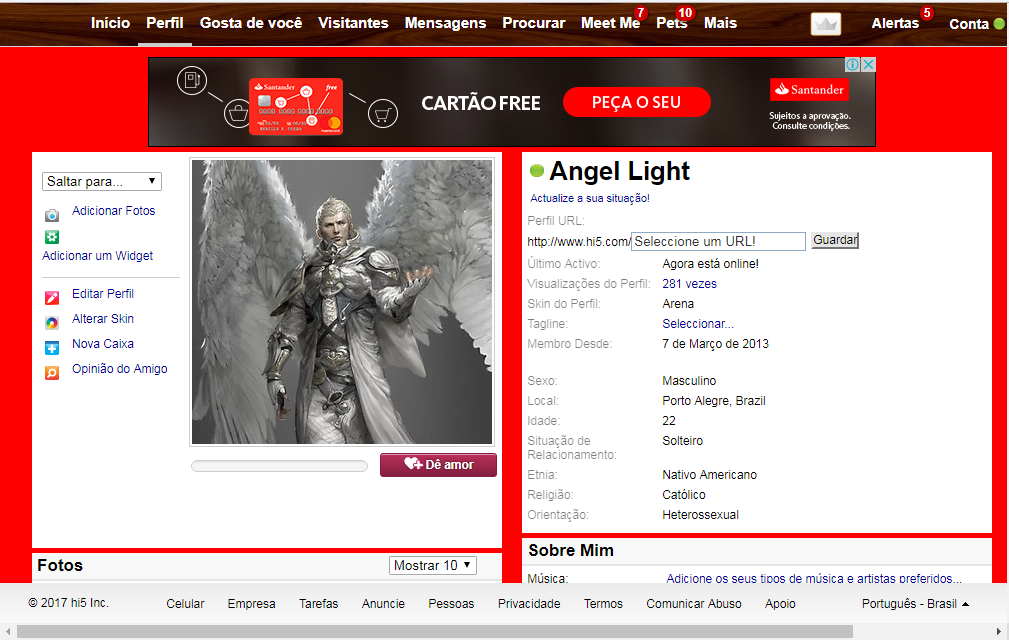The height and width of the screenshot is (640, 1009).
Task: Open the Meet Me tab
Action: click(x=610, y=23)
